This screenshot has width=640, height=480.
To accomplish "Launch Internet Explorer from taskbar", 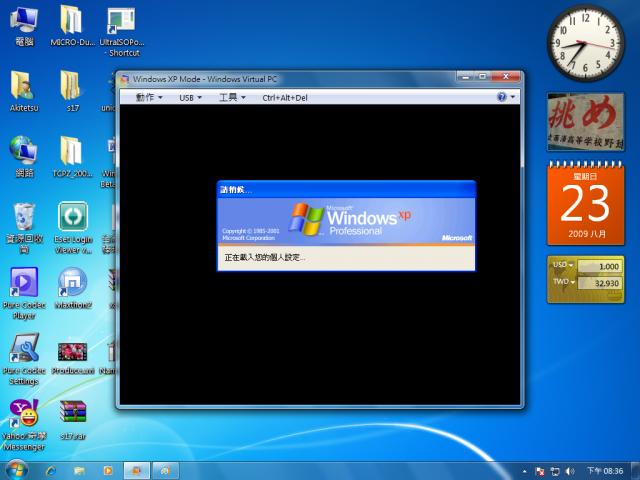I will tap(51, 471).
